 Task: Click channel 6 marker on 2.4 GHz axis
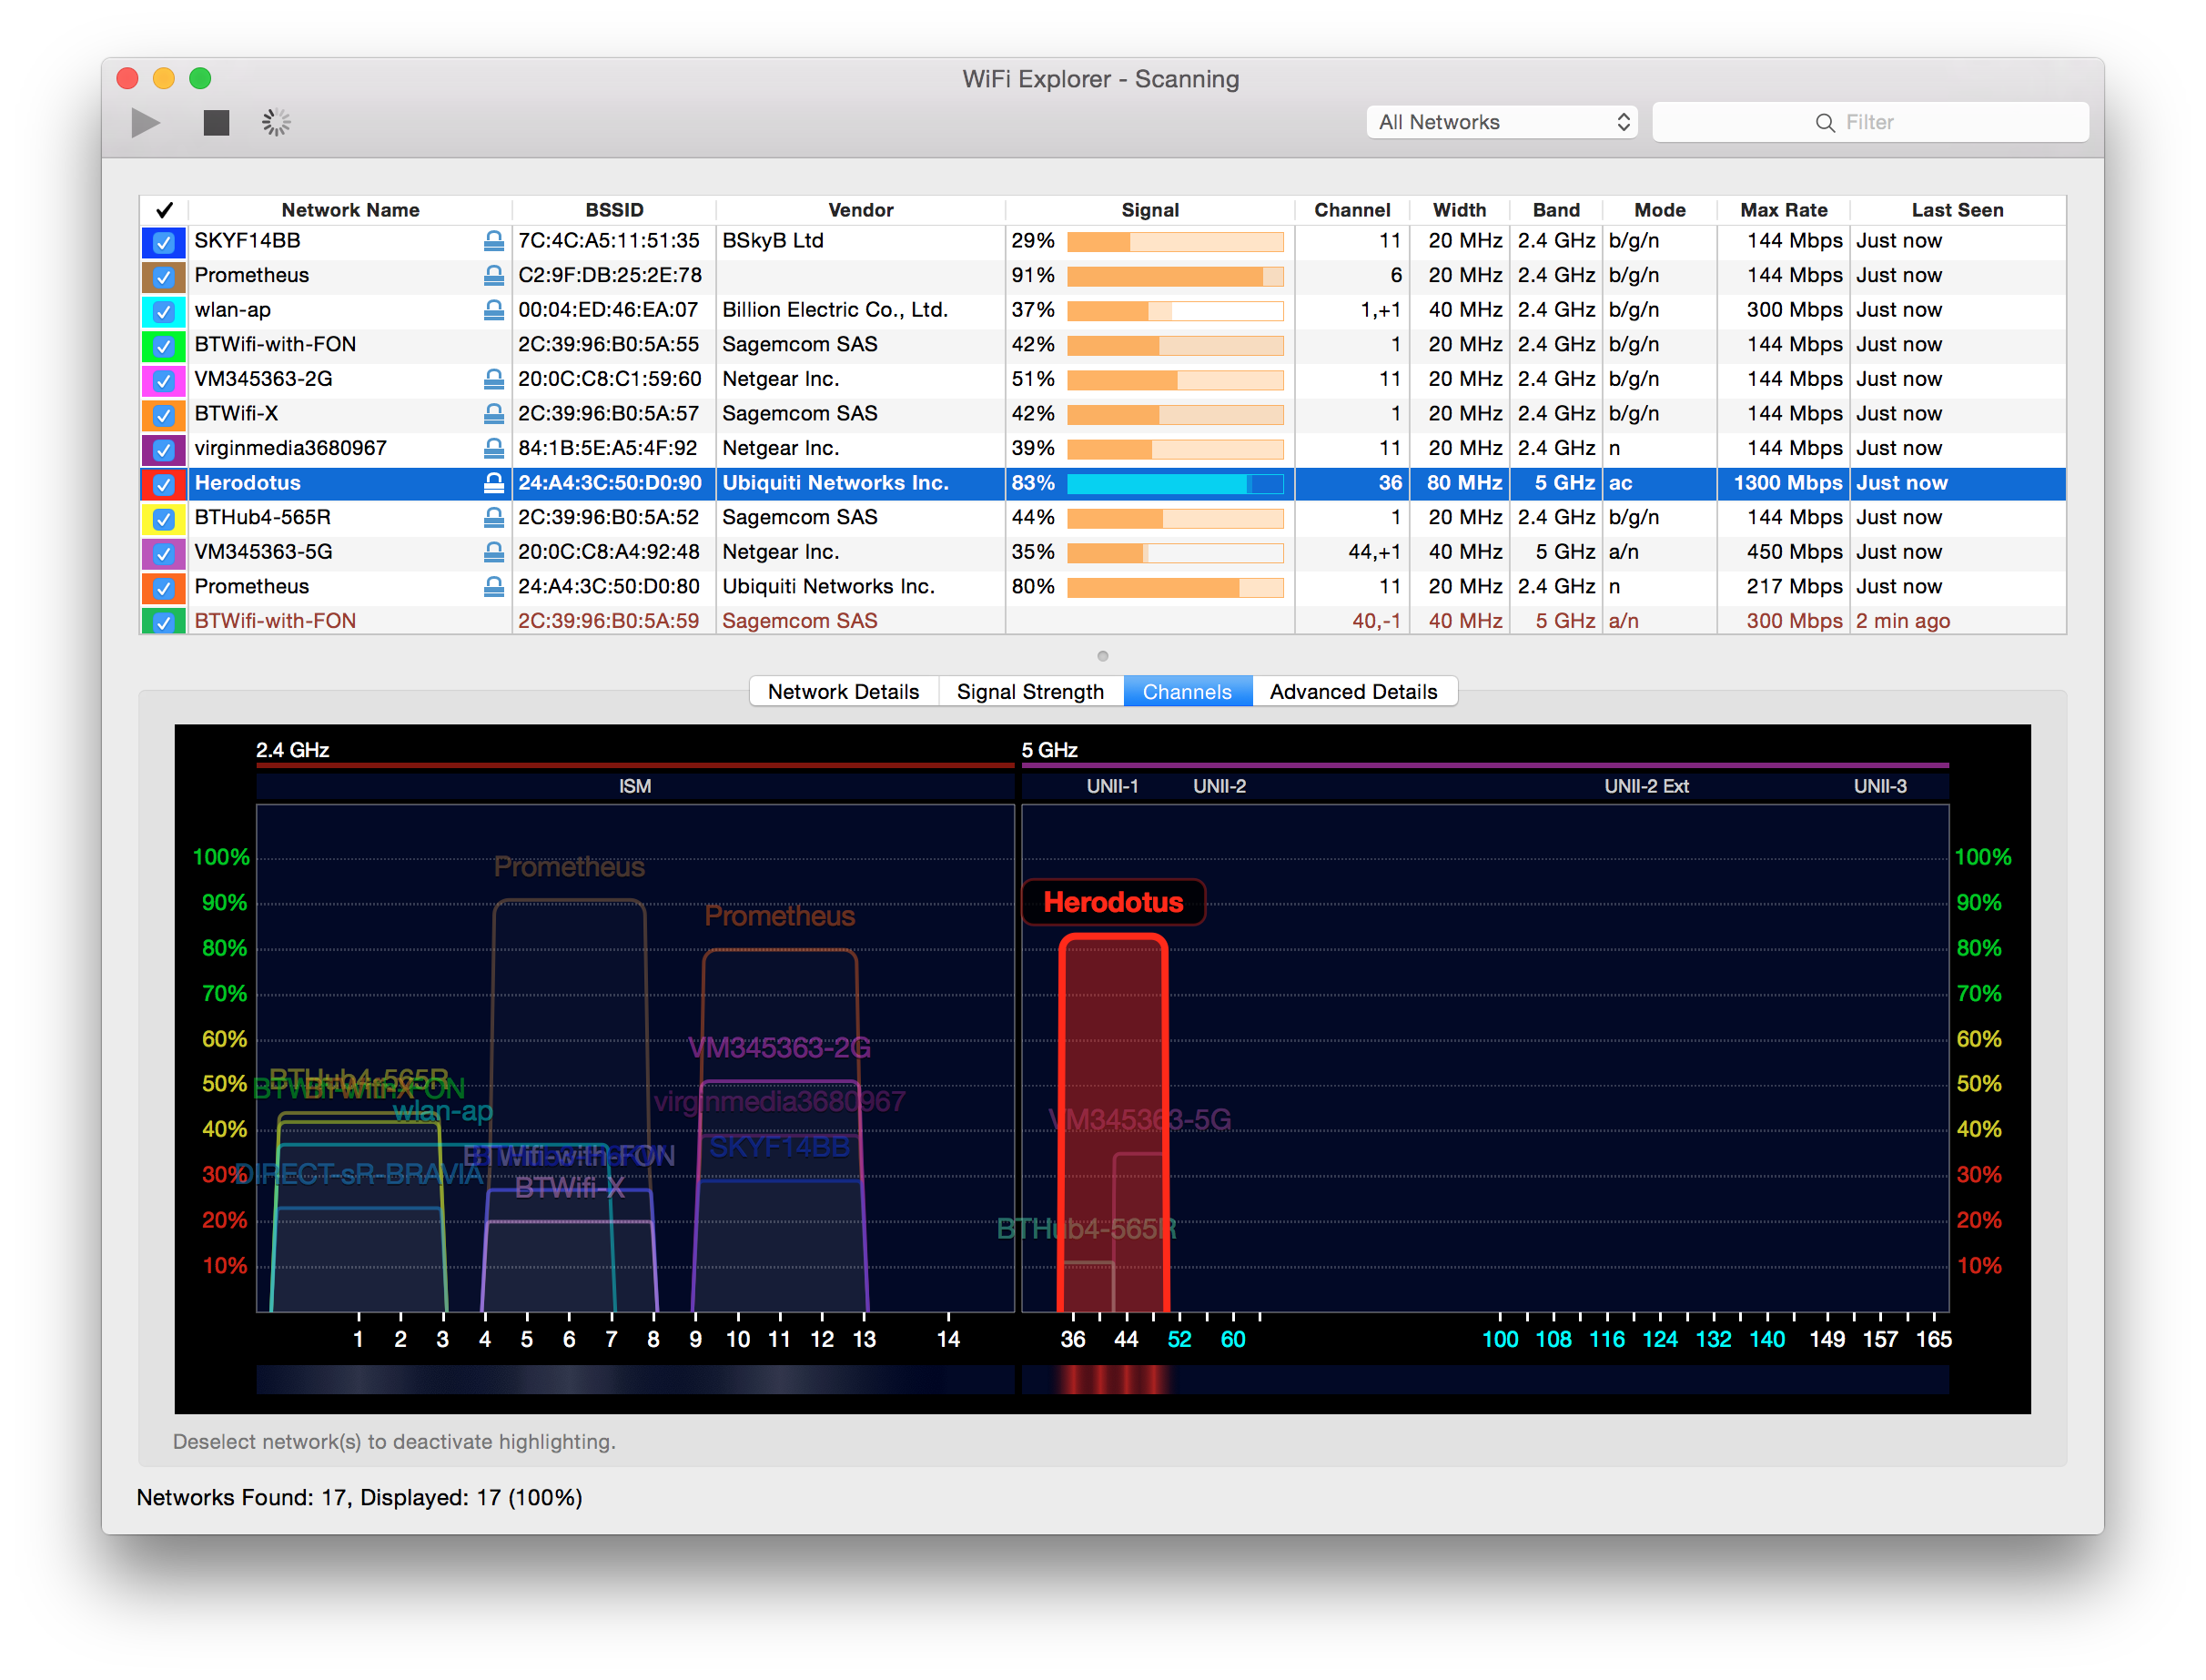568,1339
